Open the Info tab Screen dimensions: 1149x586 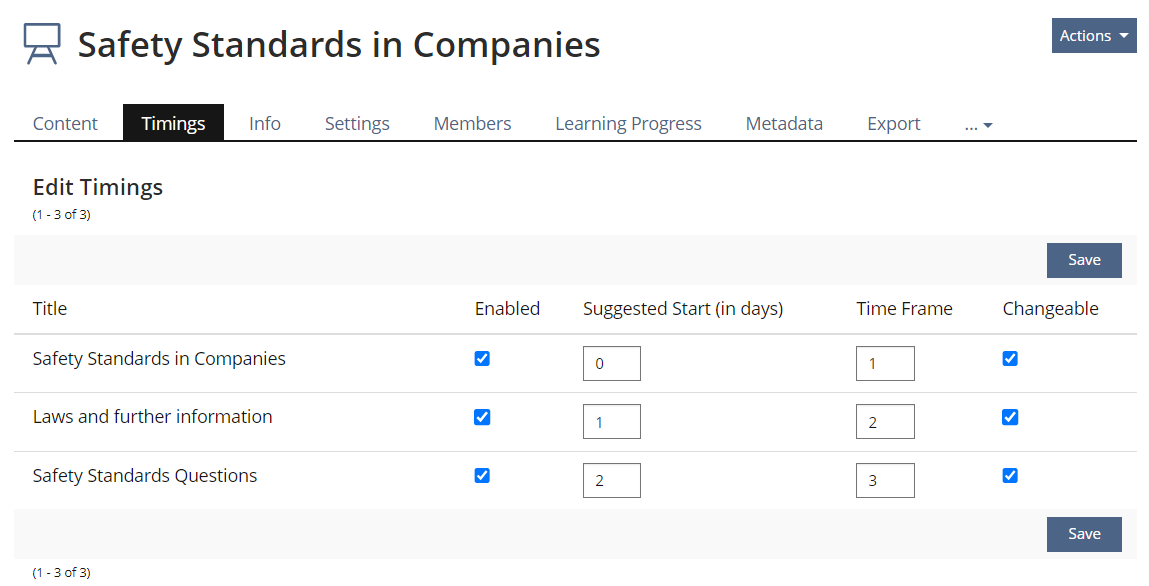click(x=265, y=124)
